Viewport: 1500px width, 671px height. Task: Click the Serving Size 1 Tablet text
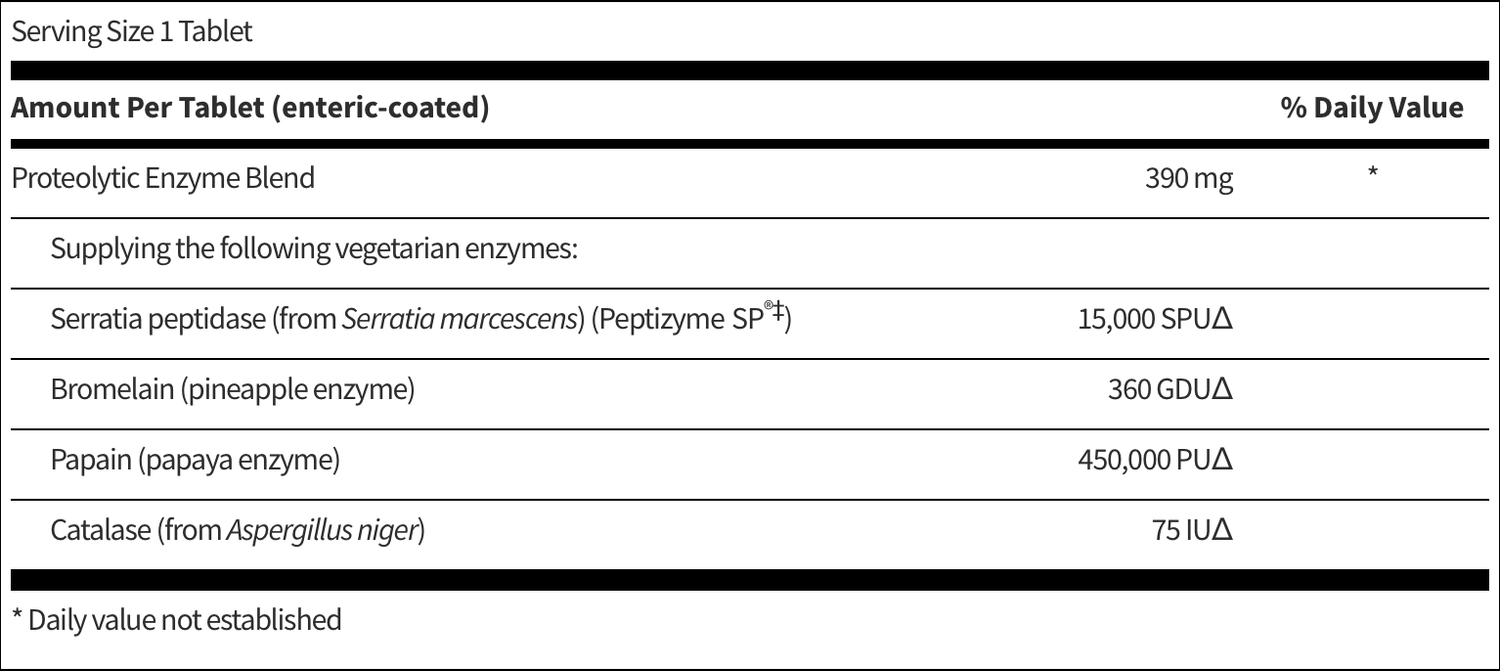(132, 32)
